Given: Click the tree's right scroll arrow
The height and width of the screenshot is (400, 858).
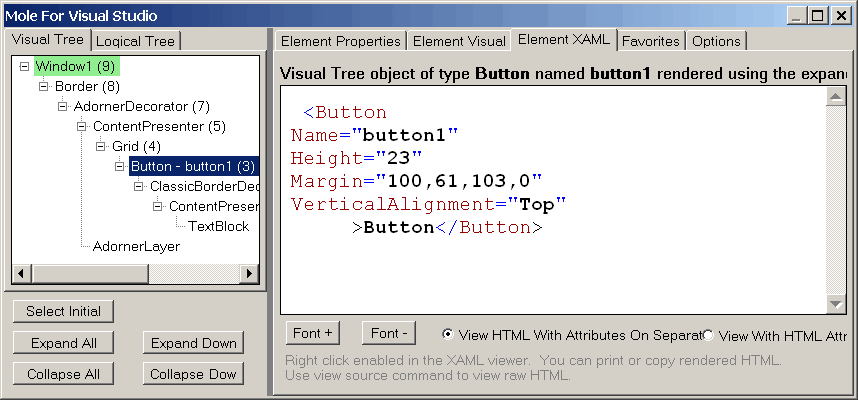Looking at the screenshot, I should tap(250, 273).
